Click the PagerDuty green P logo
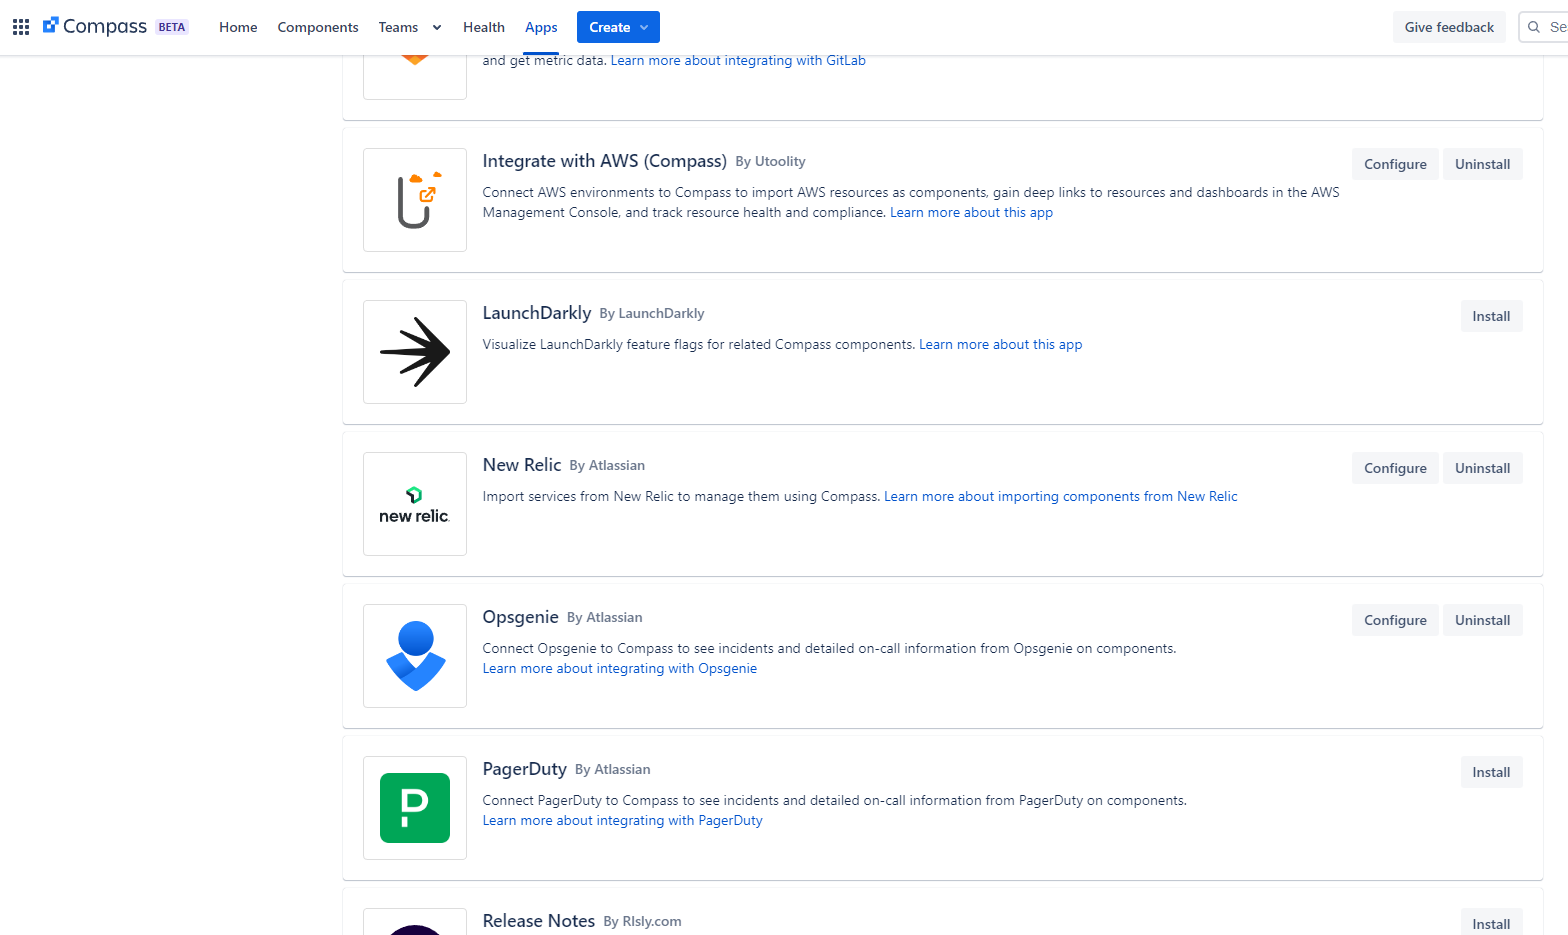This screenshot has height=935, width=1568. coord(415,808)
